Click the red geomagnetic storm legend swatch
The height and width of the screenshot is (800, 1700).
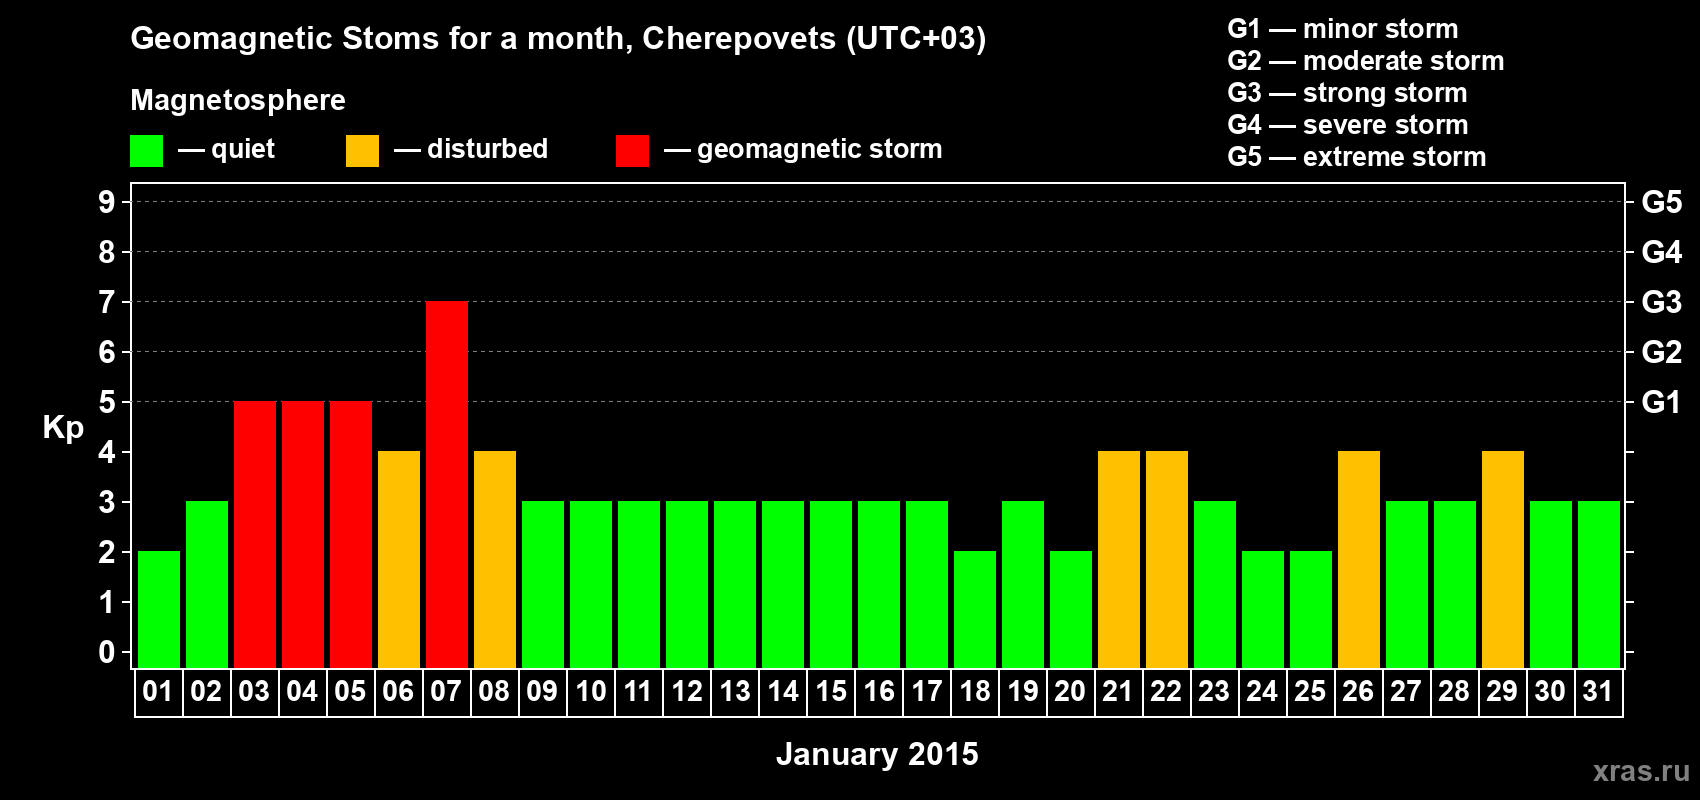tap(632, 151)
